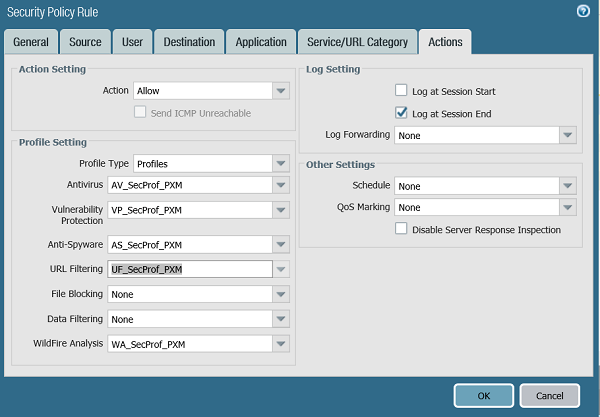Expand the Profile Type dropdown
This screenshot has height=417, width=600.
tap(281, 163)
